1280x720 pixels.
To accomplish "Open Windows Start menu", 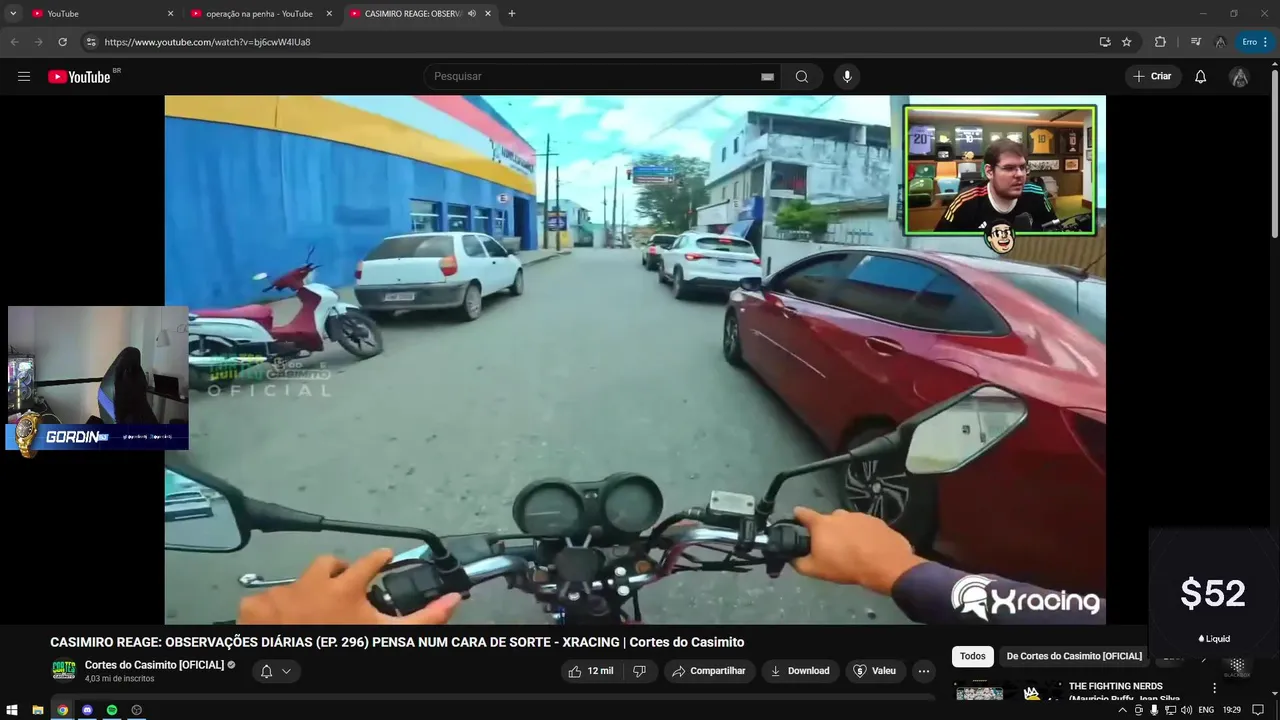I will 12,710.
